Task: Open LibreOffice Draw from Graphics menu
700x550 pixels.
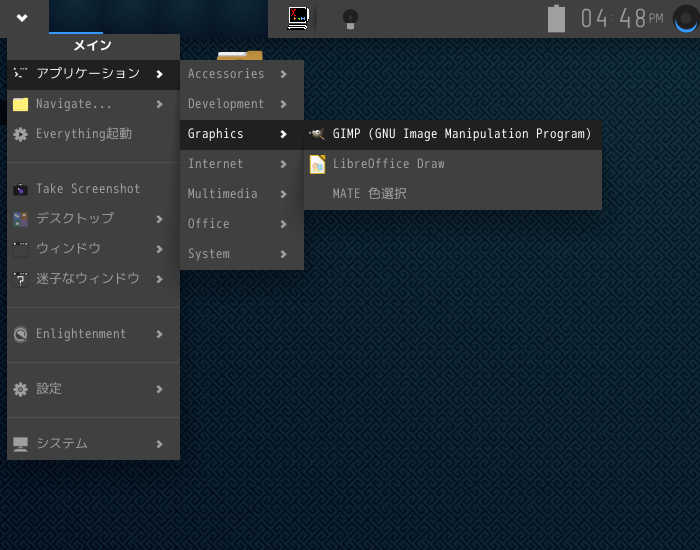Action: tap(453, 164)
